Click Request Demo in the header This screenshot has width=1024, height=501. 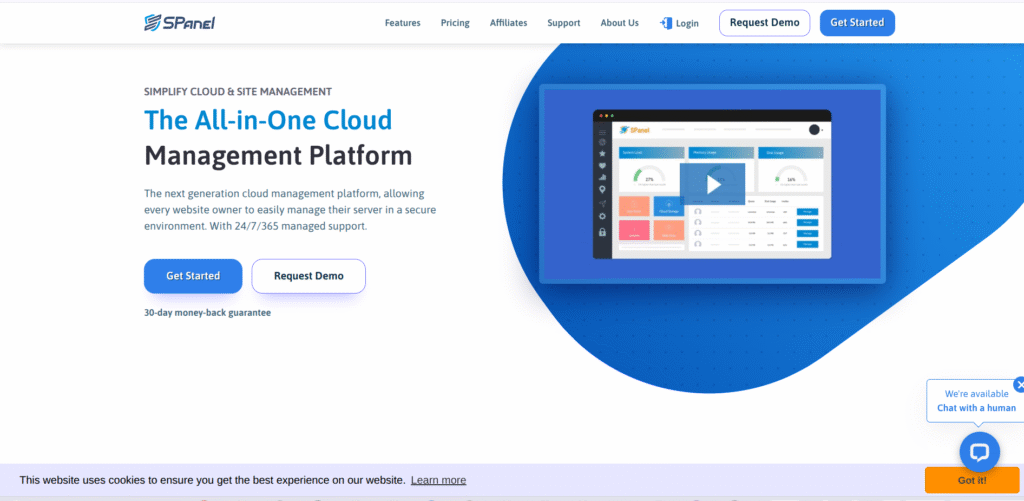[x=765, y=23]
